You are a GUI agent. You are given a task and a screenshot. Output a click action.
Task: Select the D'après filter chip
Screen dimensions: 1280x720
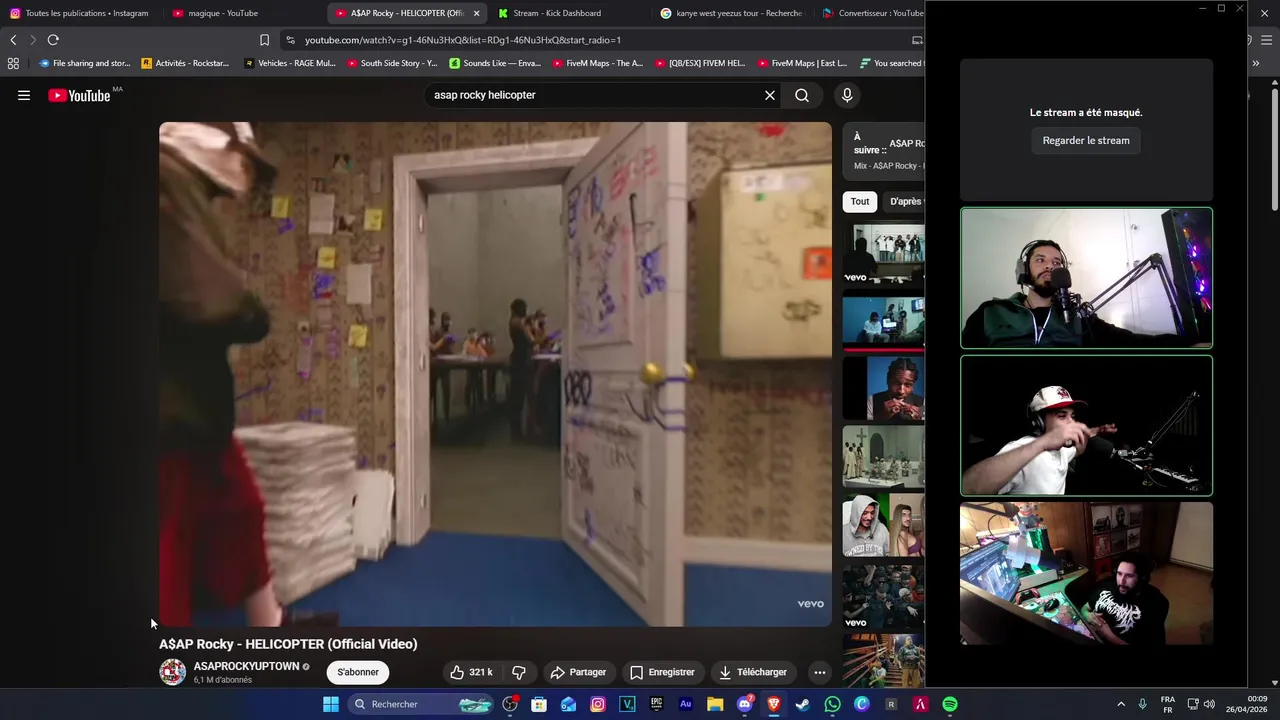(905, 201)
